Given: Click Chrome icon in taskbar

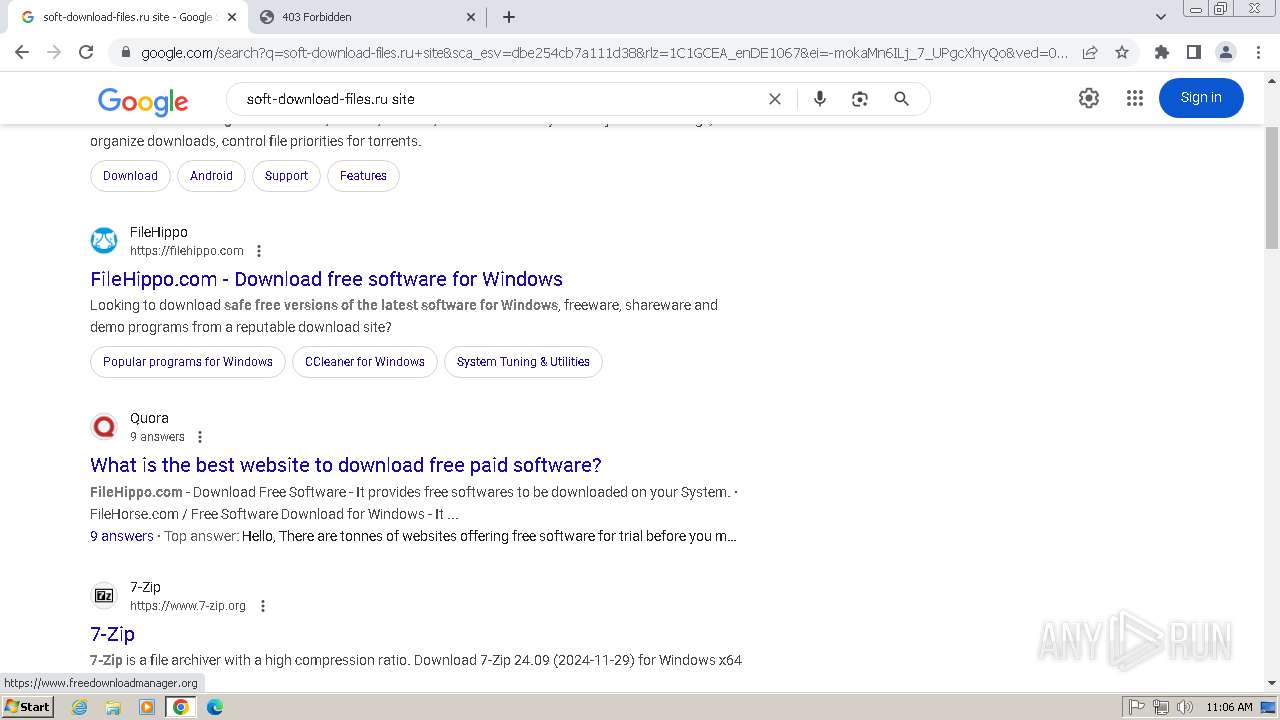Looking at the screenshot, I should pyautogui.click(x=181, y=707).
